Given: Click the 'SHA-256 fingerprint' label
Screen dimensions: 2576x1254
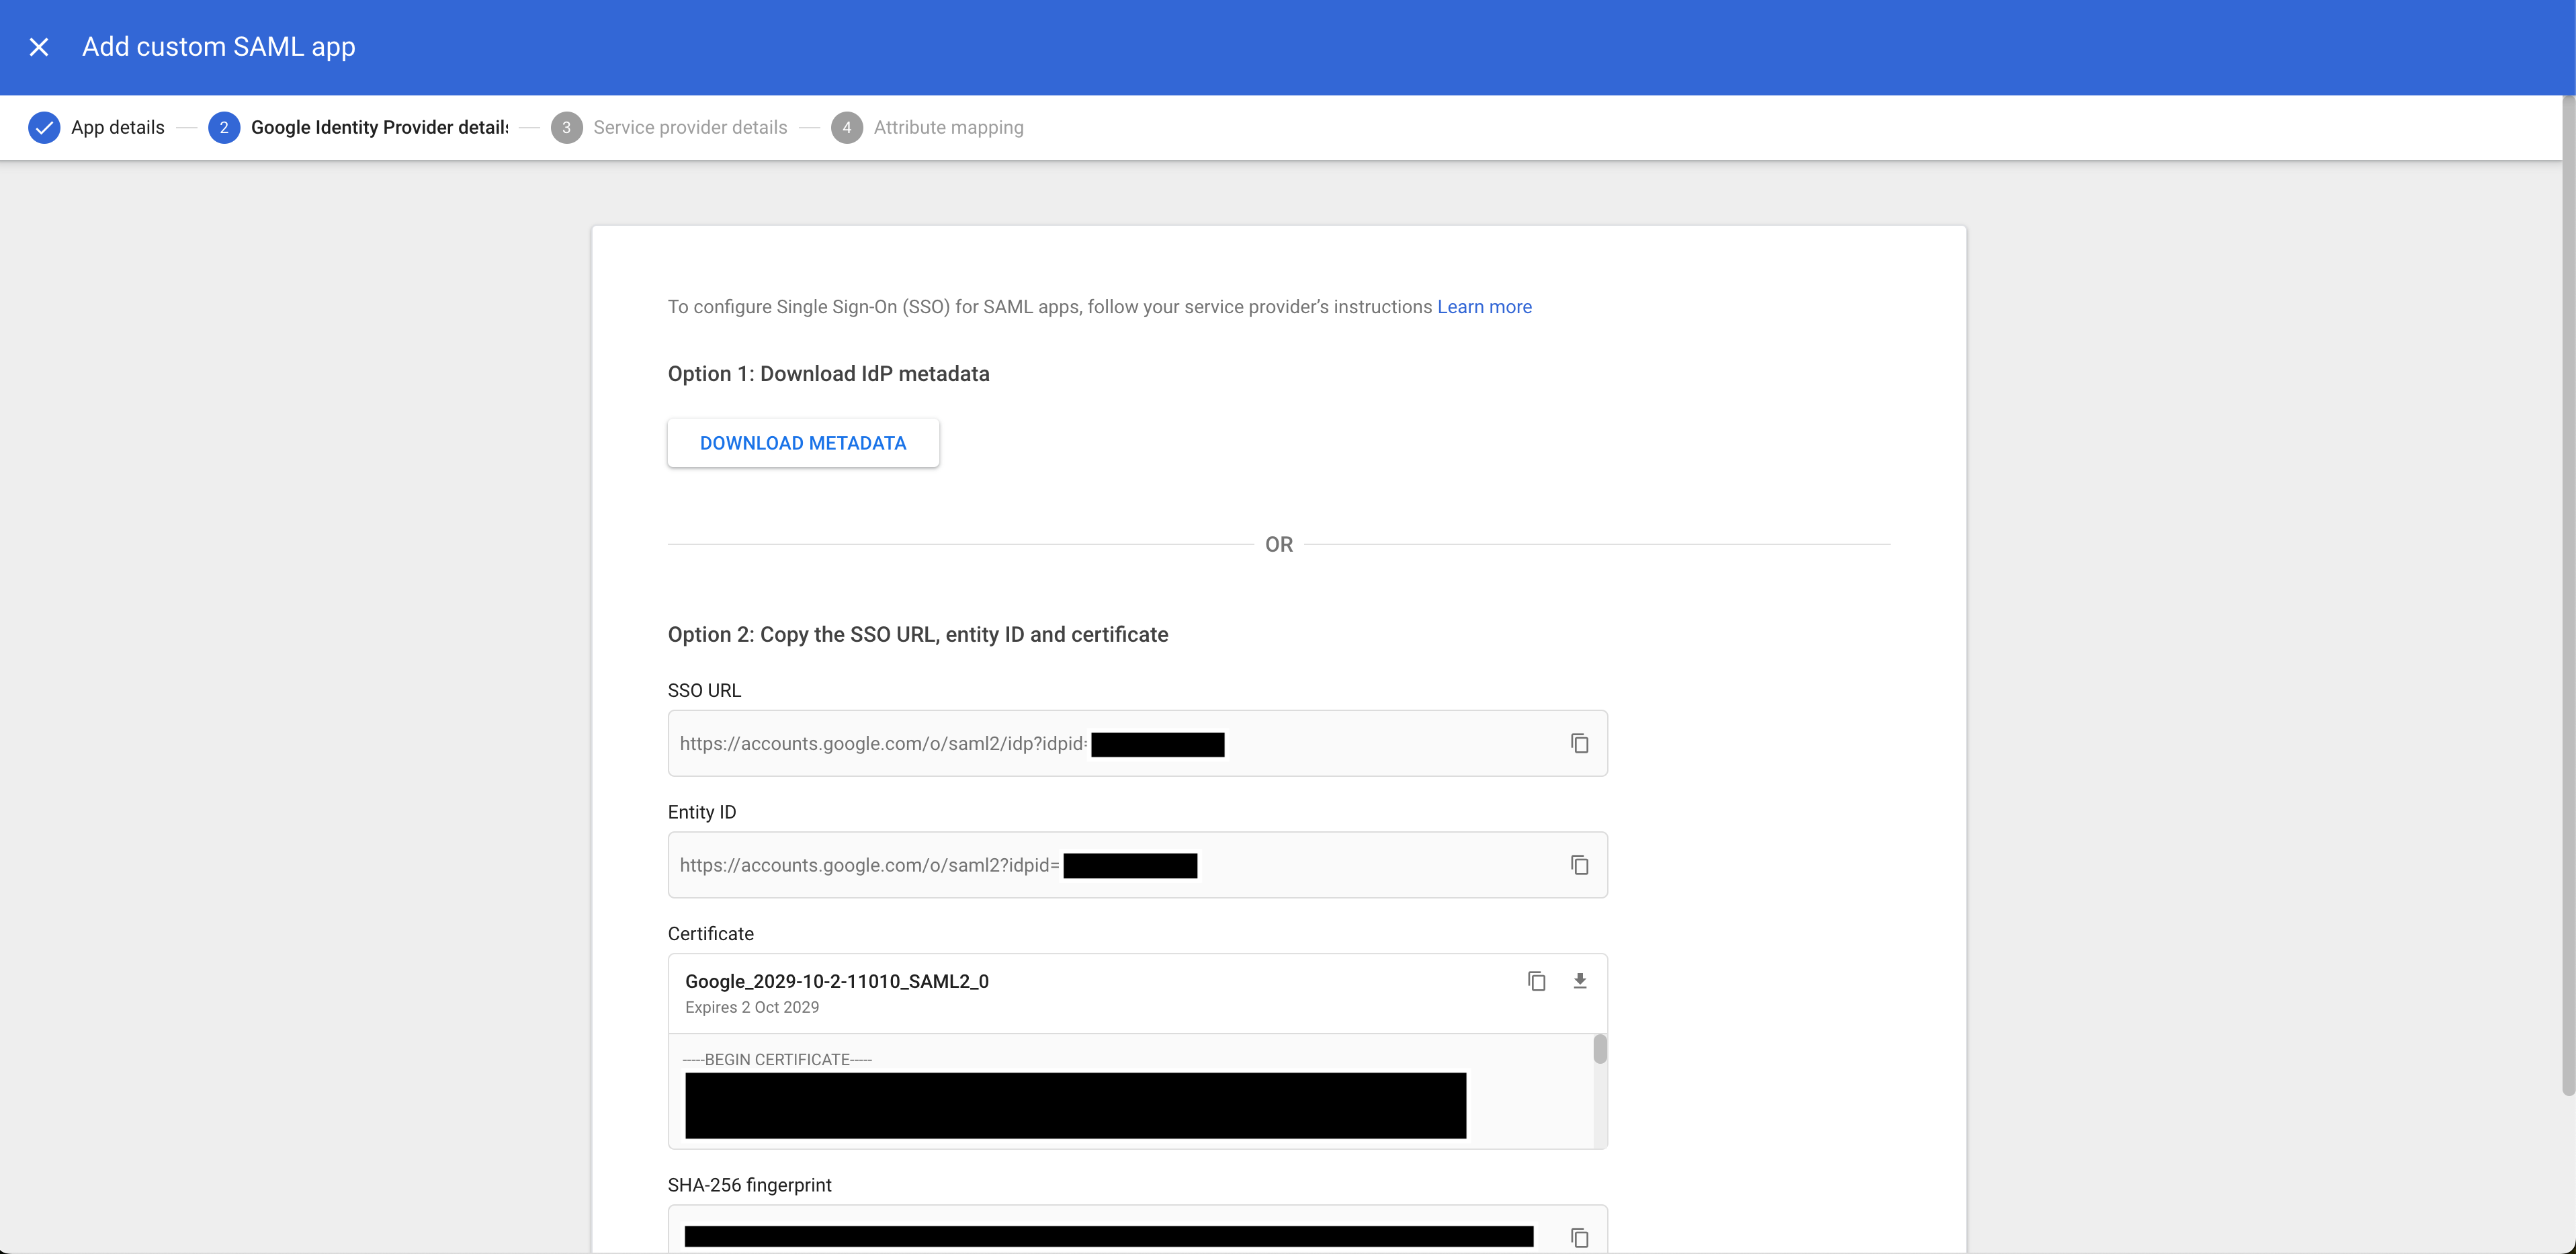Looking at the screenshot, I should click(749, 1185).
